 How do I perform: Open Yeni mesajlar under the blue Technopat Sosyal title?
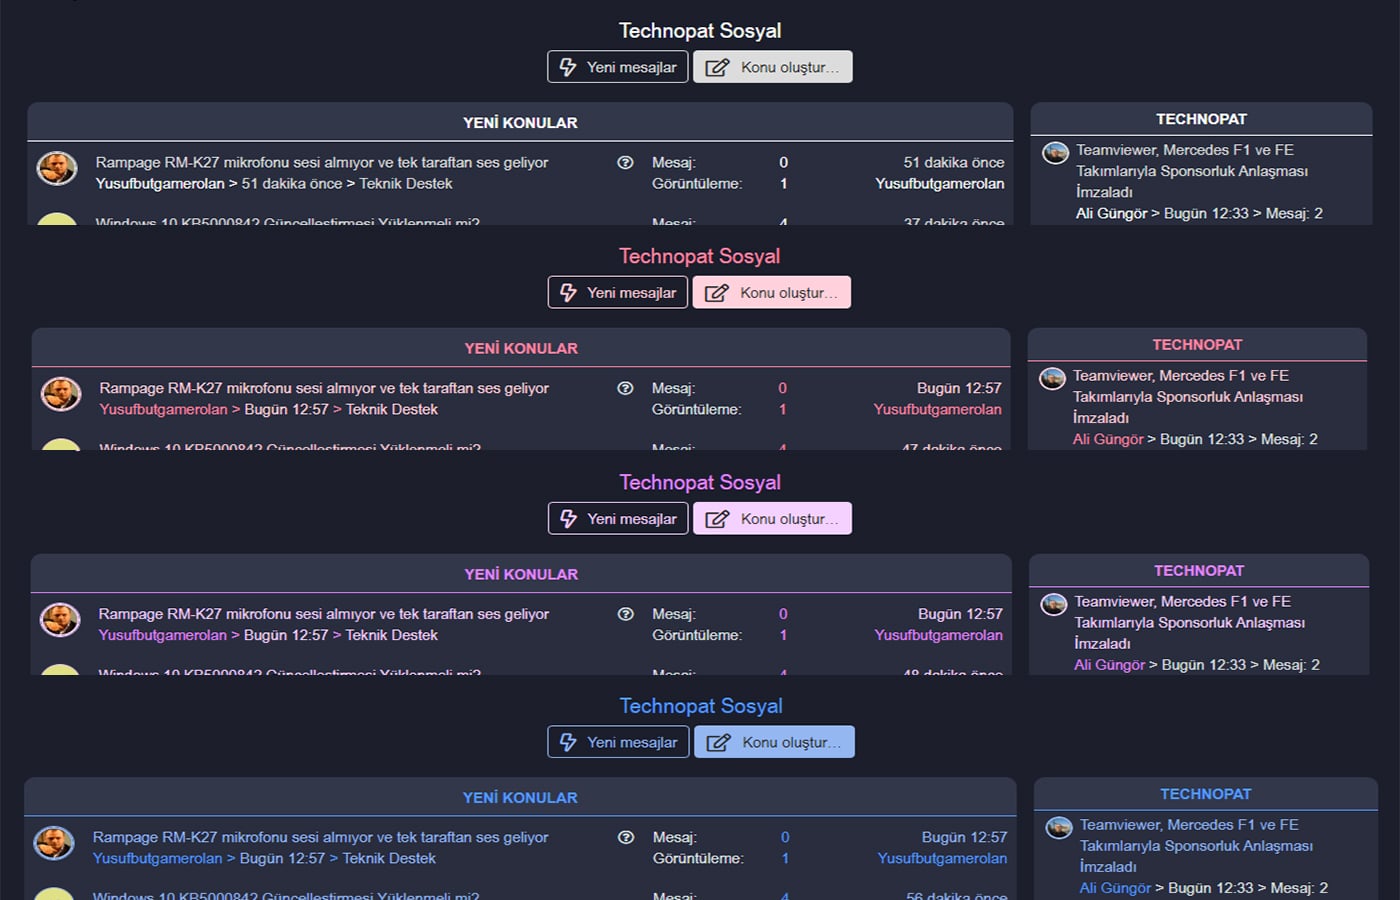point(618,741)
